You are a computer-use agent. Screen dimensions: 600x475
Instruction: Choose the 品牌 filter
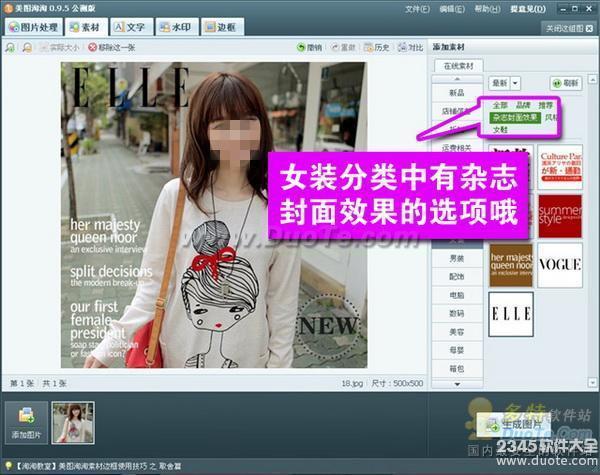click(523, 105)
